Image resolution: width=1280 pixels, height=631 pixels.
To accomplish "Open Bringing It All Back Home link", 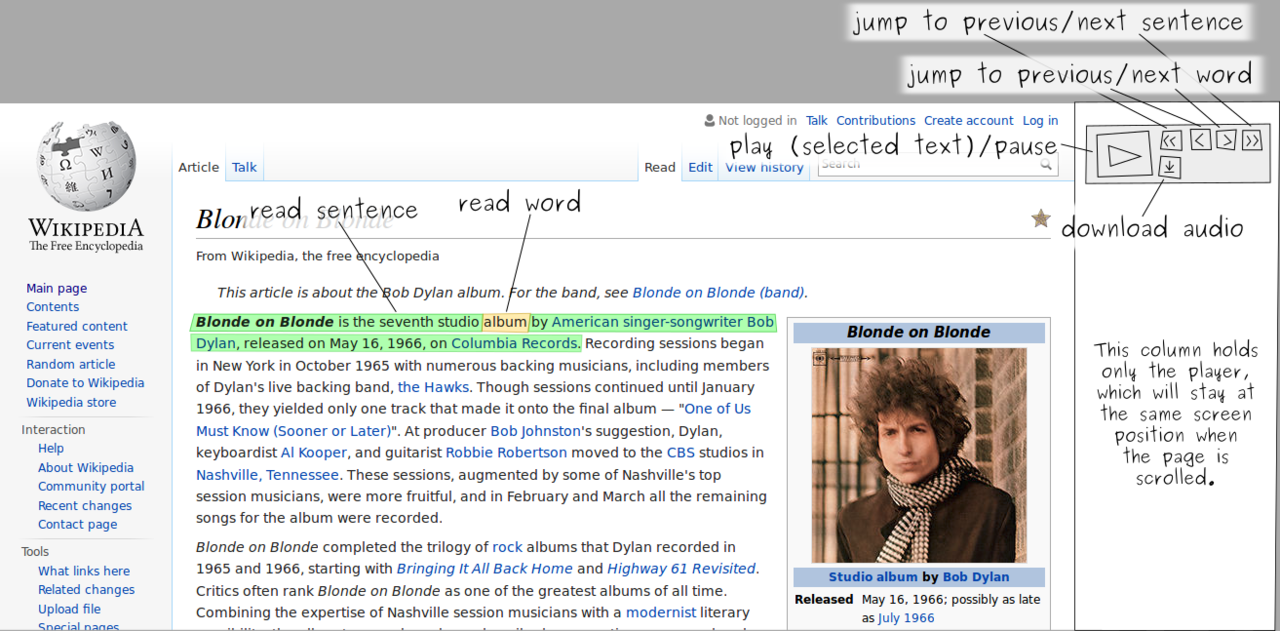I will (484, 569).
